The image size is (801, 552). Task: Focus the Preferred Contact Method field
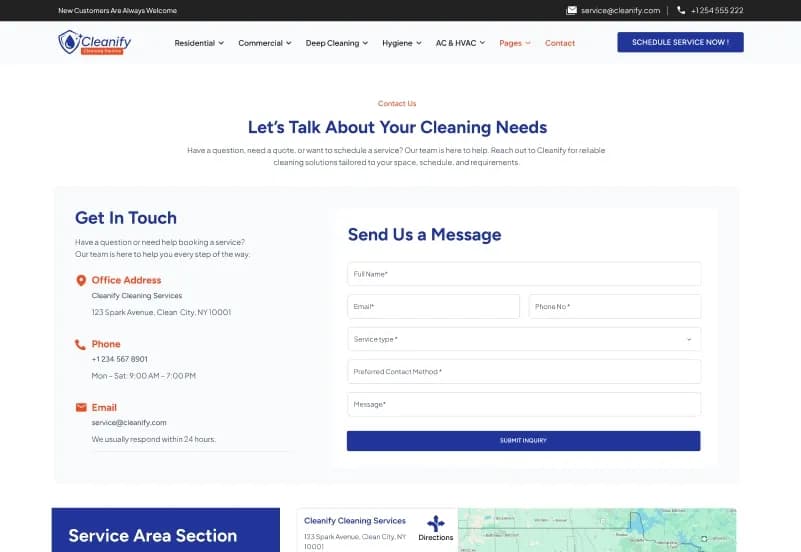click(x=524, y=372)
